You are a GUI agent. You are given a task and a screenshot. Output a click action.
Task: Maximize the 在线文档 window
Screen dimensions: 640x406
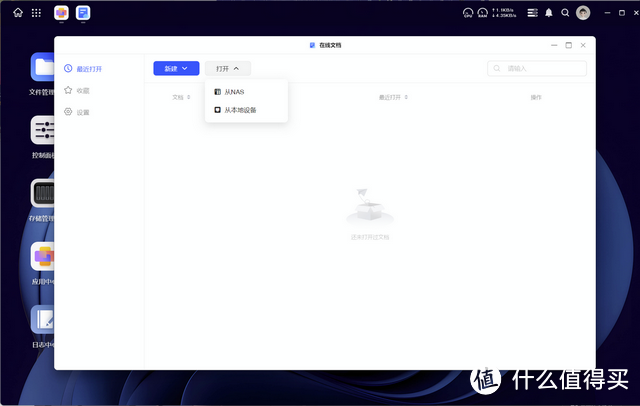click(x=569, y=45)
